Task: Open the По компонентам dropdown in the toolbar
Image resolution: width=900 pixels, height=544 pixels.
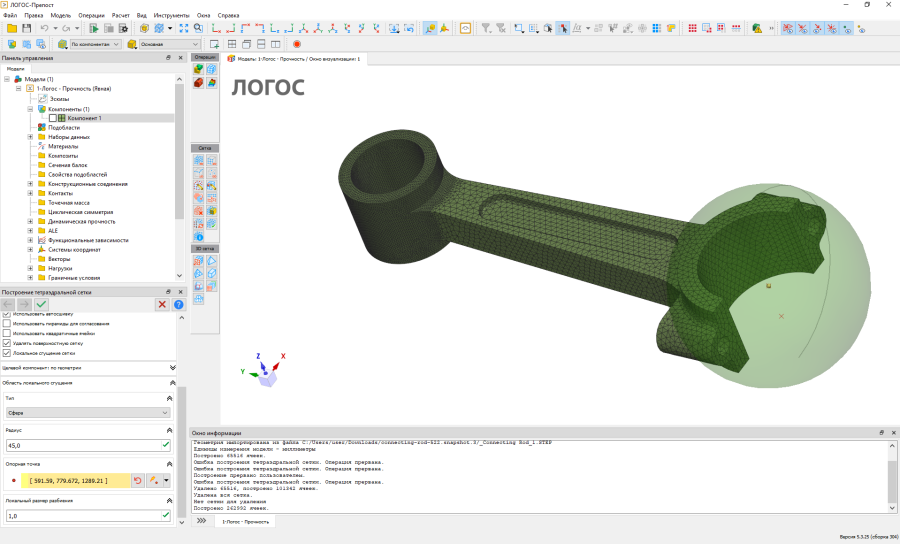Action: [x=95, y=44]
